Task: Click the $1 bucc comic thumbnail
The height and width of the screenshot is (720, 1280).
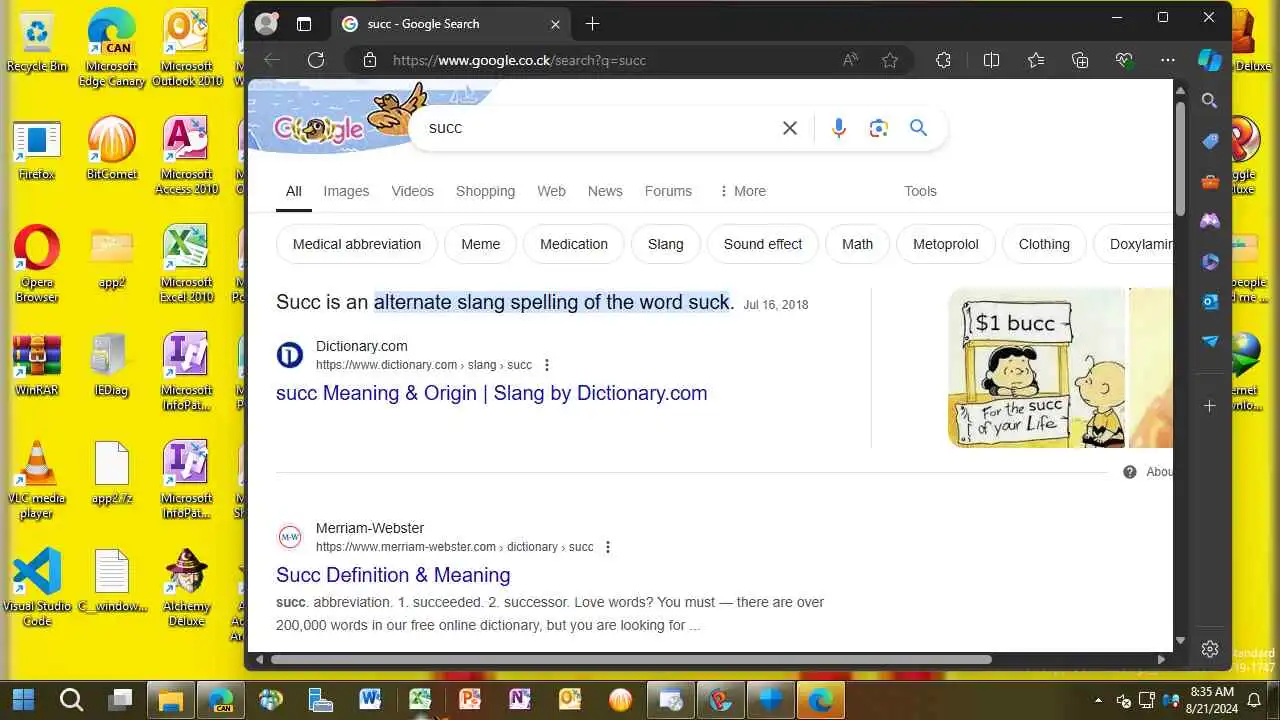Action: tap(1036, 367)
